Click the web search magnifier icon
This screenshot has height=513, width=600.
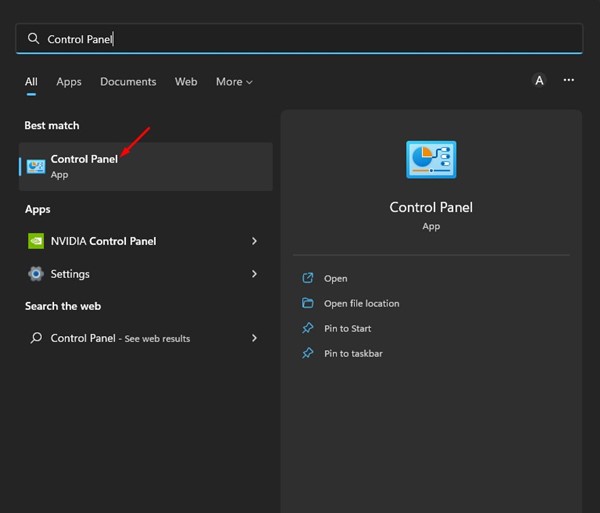(36, 338)
